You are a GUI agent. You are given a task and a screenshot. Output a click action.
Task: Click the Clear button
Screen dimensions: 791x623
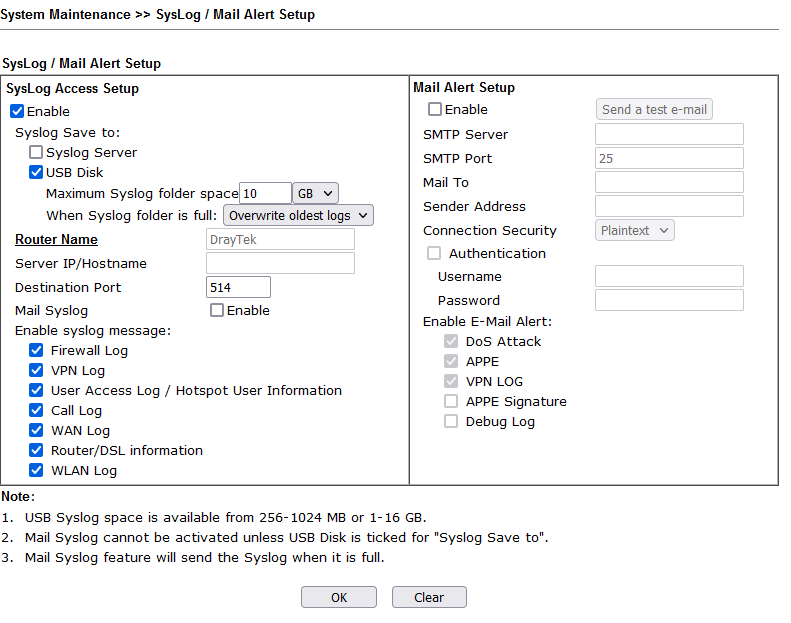[429, 597]
